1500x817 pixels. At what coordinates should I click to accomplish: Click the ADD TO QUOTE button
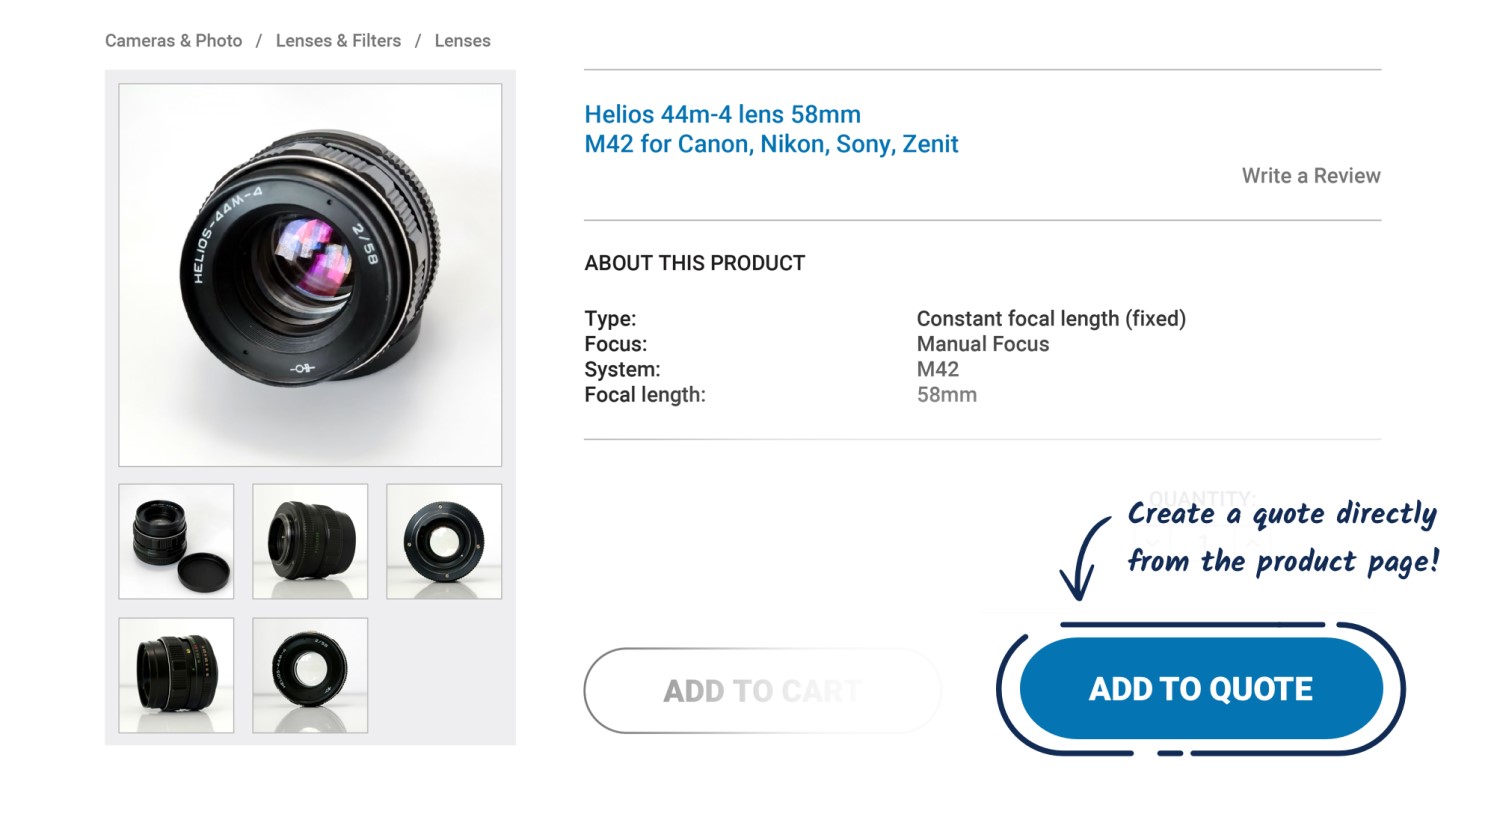pyautogui.click(x=1200, y=689)
